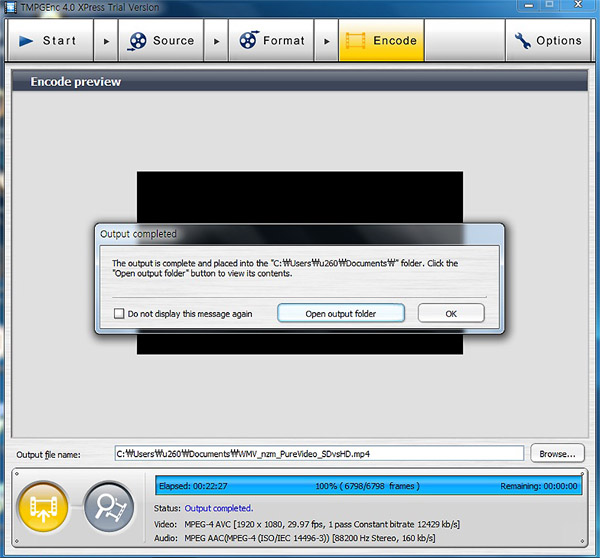Click the arrow between Format and Encode
Viewport: 600px width, 558px height.
[x=326, y=41]
